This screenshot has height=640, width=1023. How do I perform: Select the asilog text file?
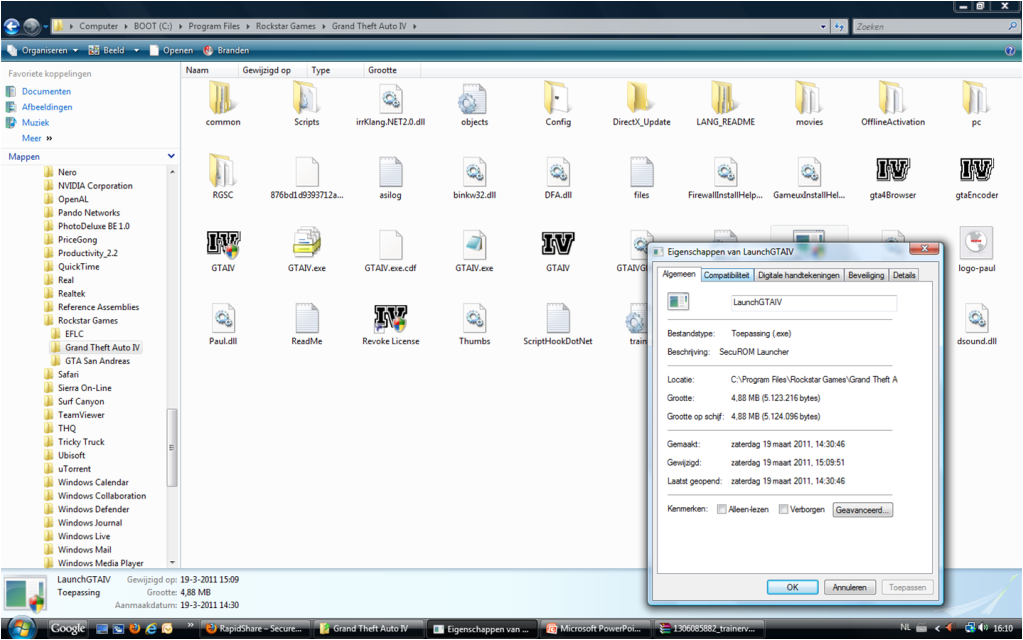(x=390, y=177)
